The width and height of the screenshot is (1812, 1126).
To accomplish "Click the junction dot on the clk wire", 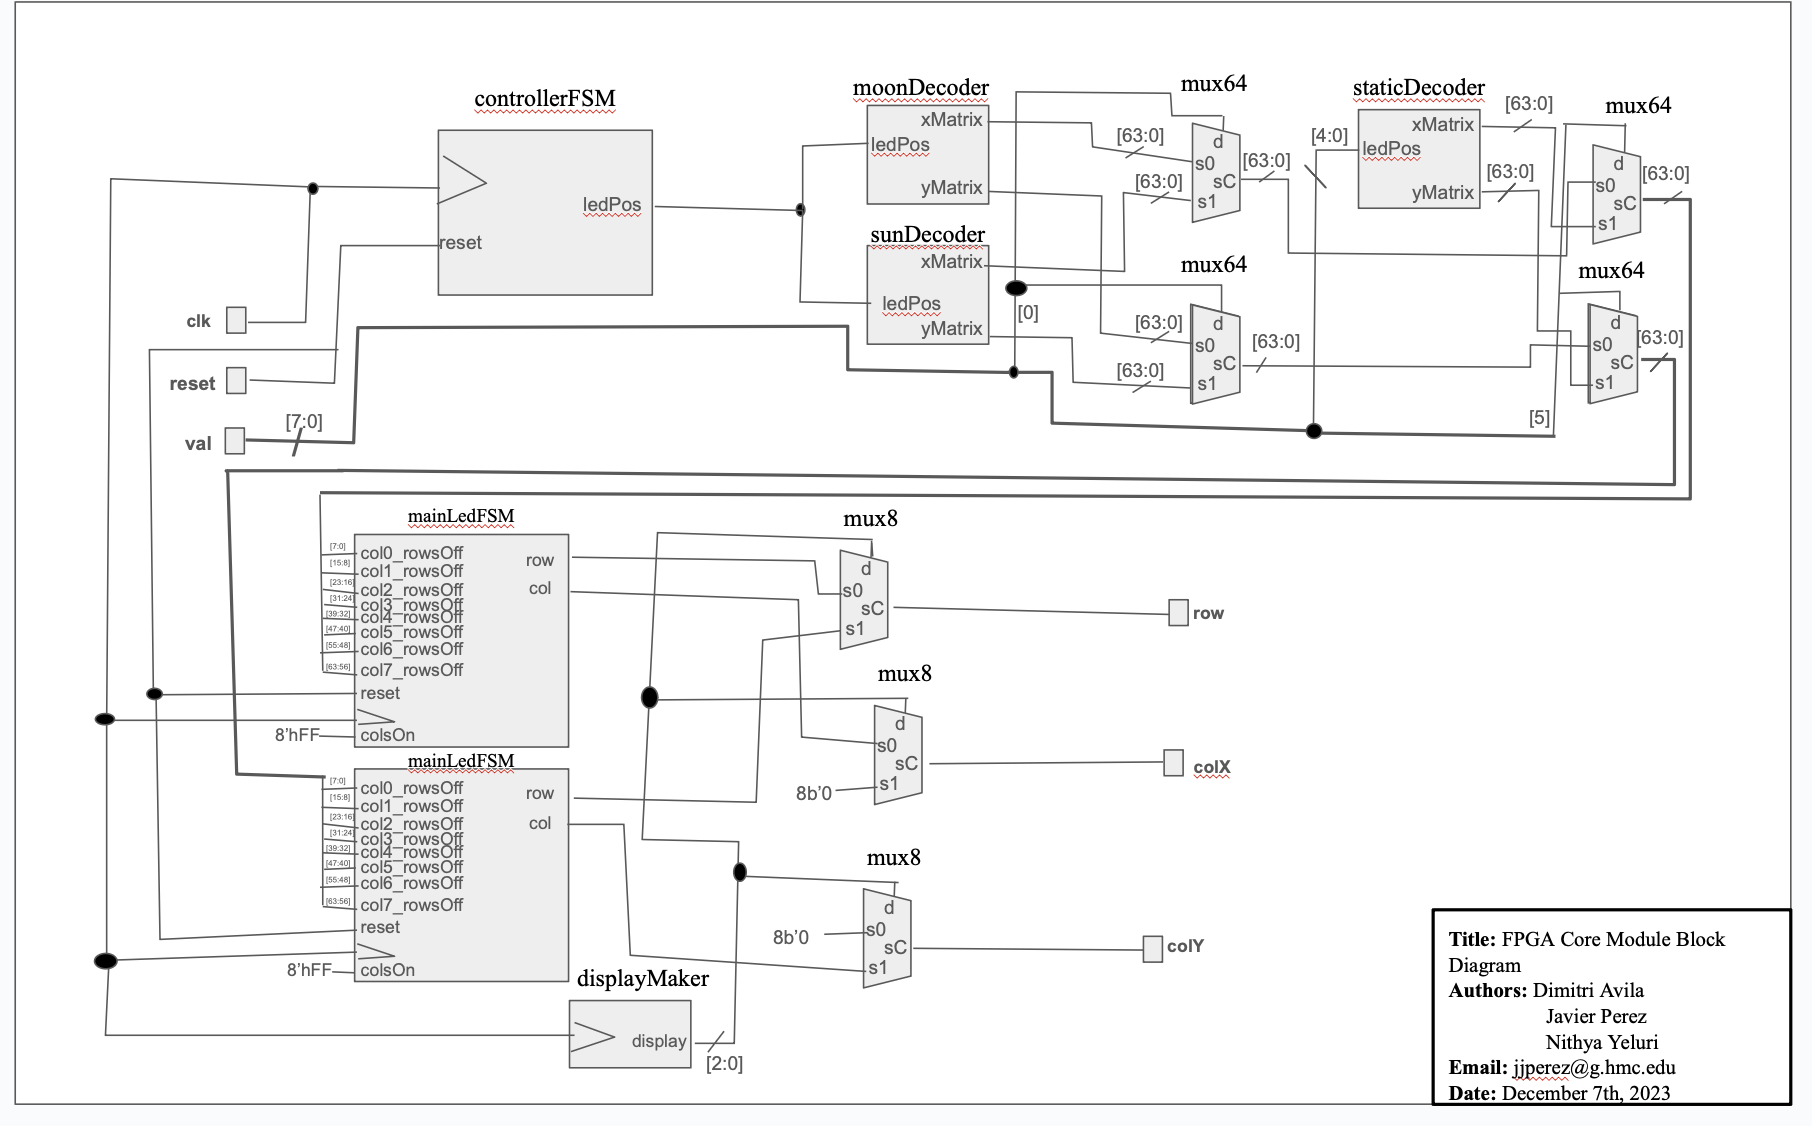I will click(x=313, y=188).
